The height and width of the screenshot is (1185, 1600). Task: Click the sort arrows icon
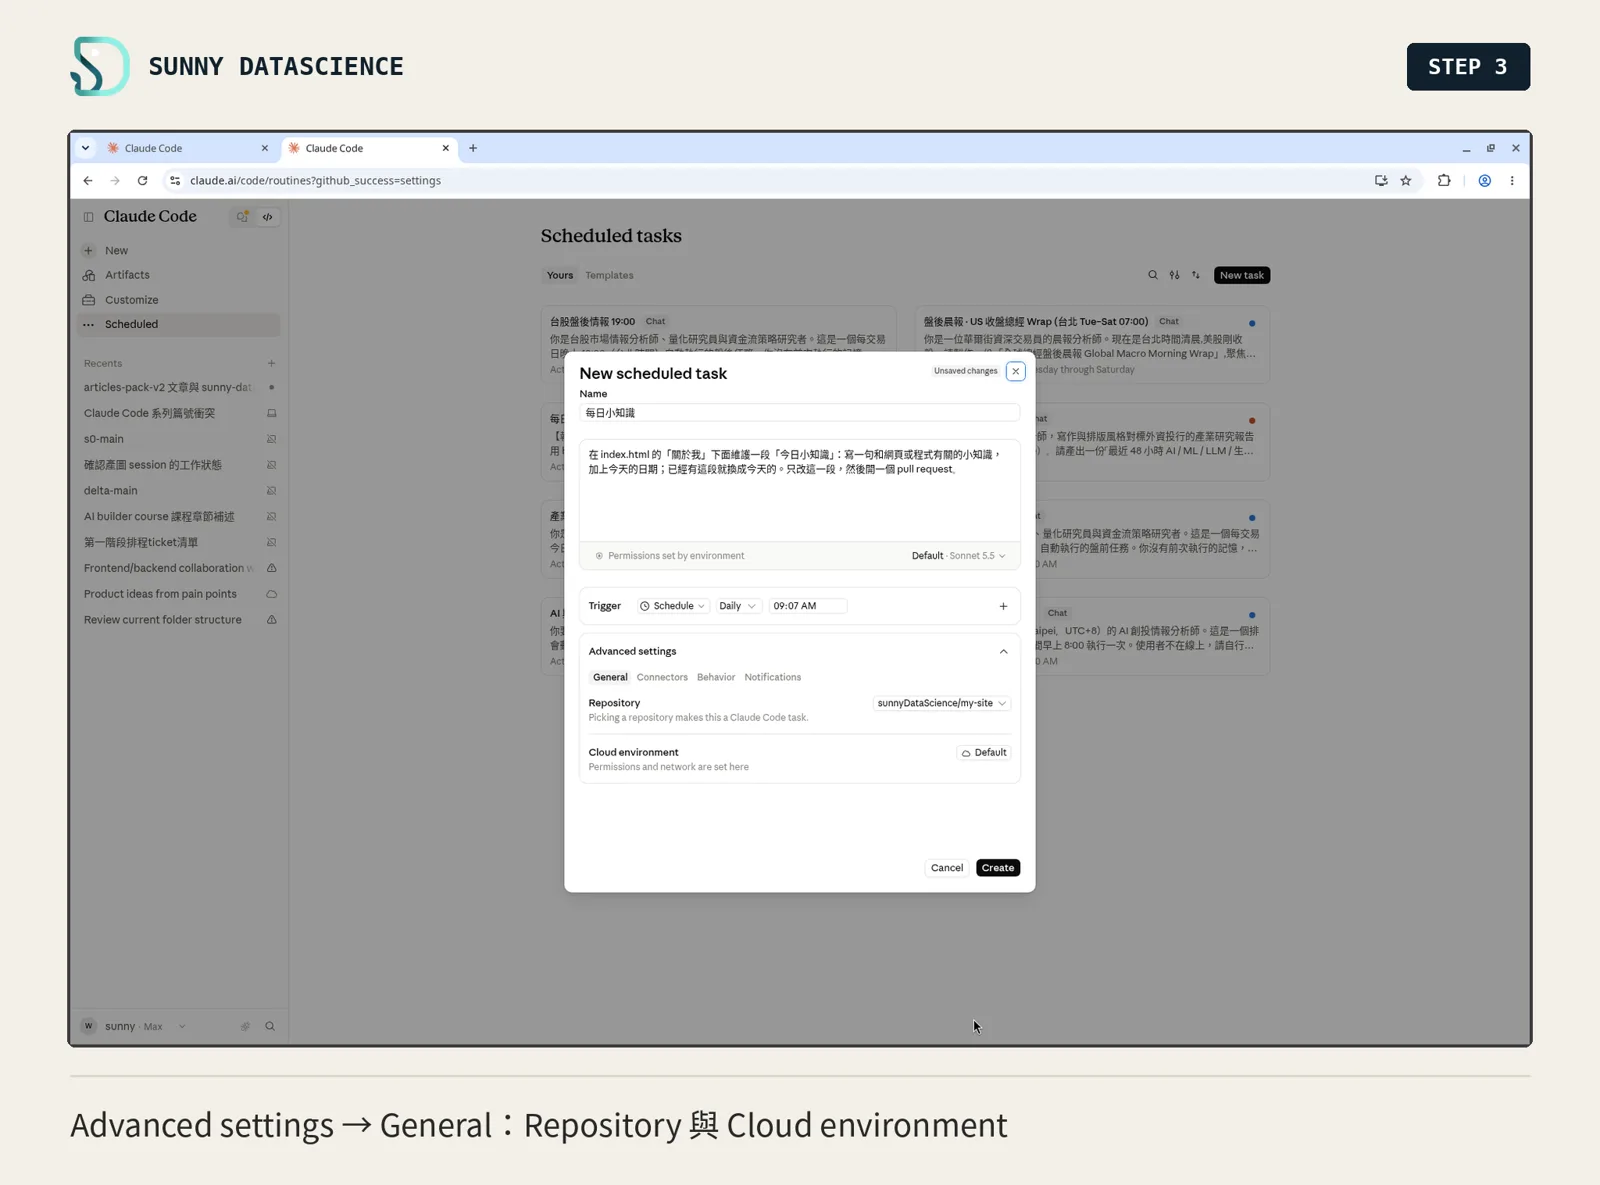click(x=1195, y=275)
